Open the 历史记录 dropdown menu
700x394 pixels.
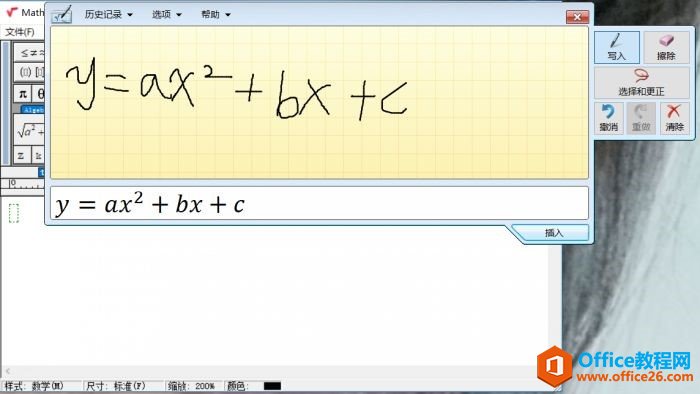[108, 14]
